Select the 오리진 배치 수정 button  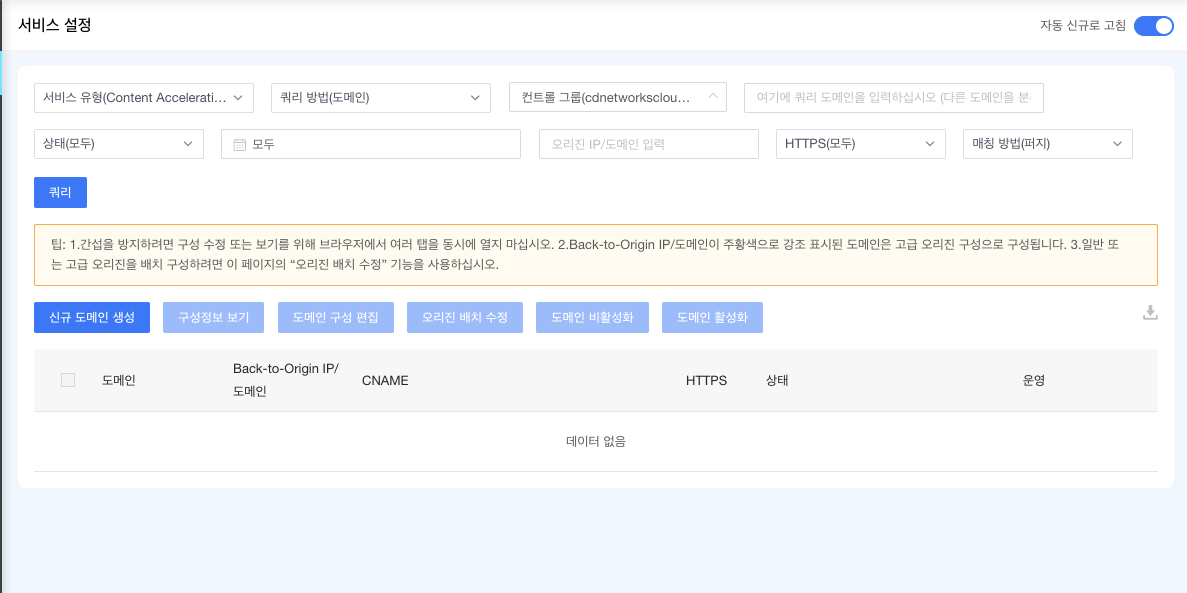coord(465,317)
